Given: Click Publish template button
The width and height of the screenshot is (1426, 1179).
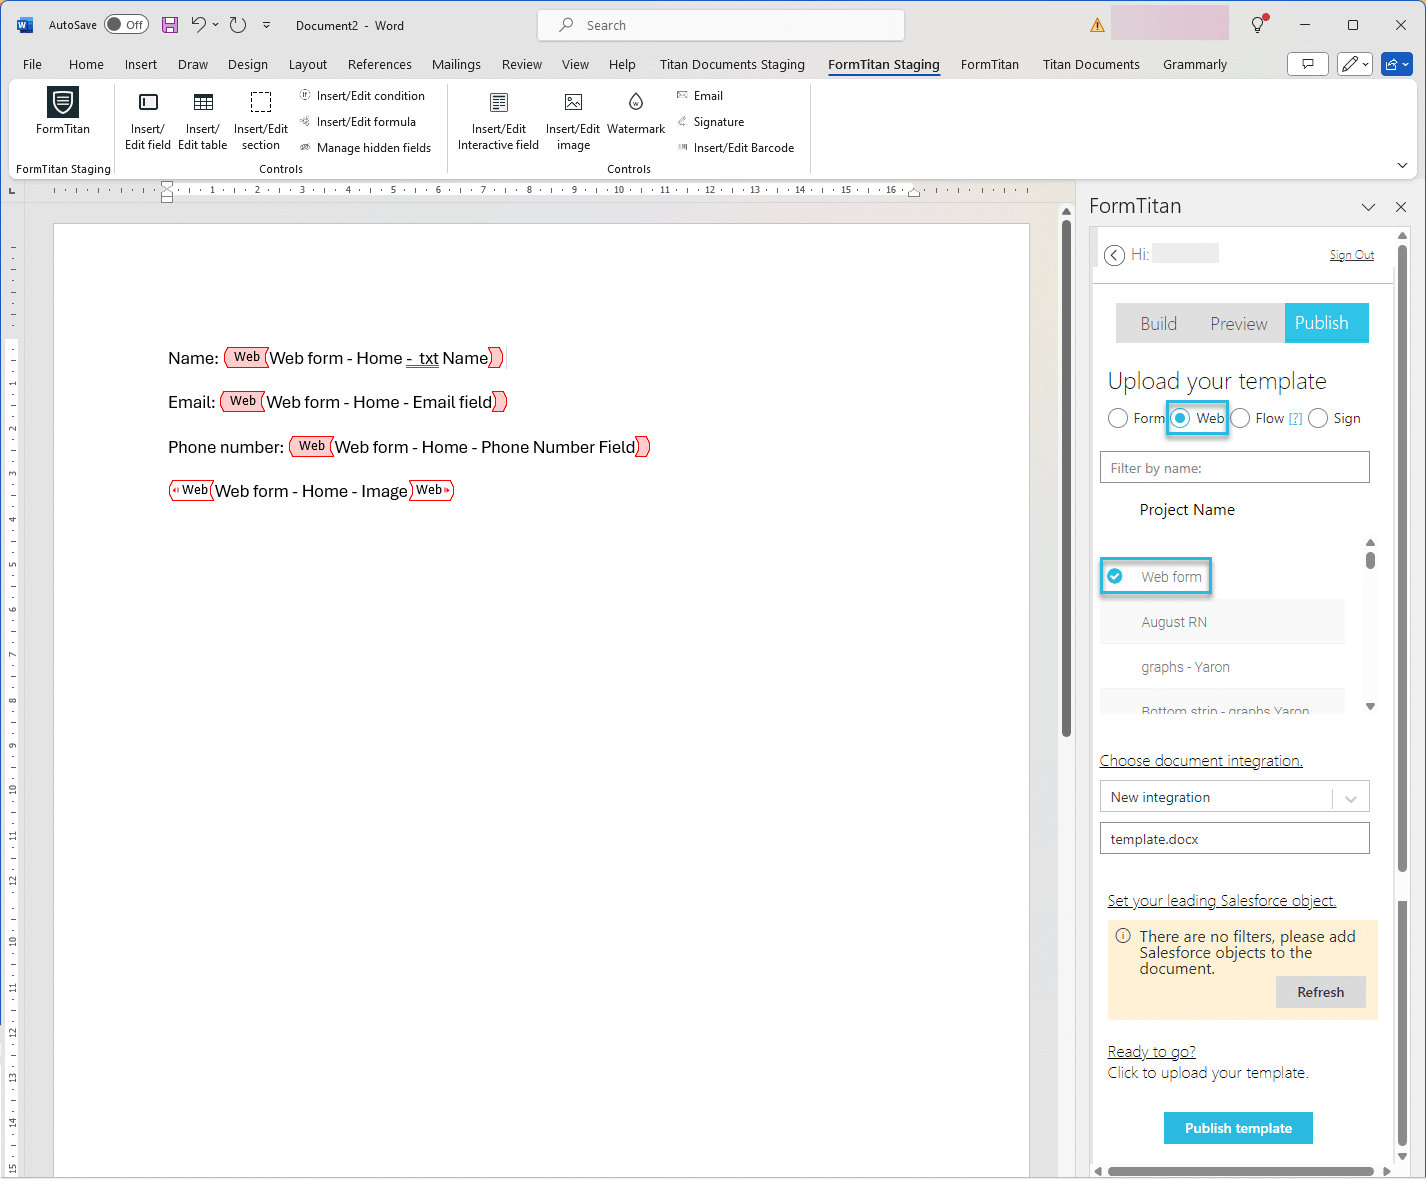Looking at the screenshot, I should coord(1238,1128).
